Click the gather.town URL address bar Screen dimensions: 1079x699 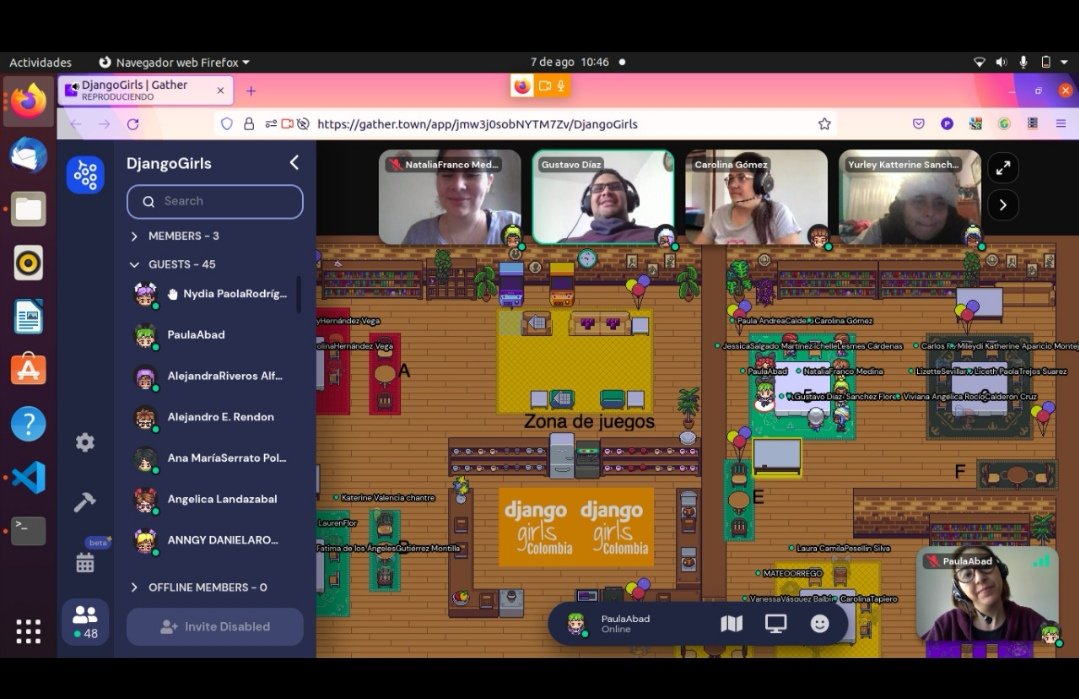(x=524, y=124)
